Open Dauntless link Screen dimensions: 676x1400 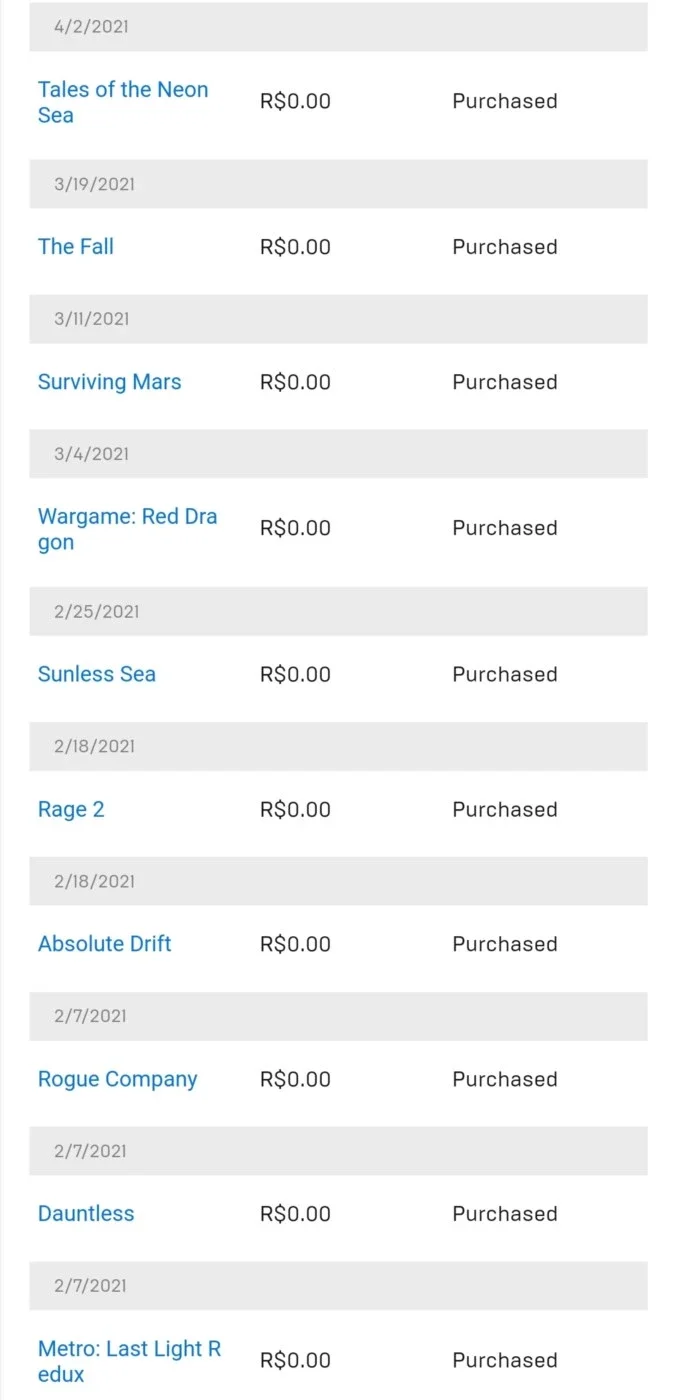click(x=86, y=1213)
